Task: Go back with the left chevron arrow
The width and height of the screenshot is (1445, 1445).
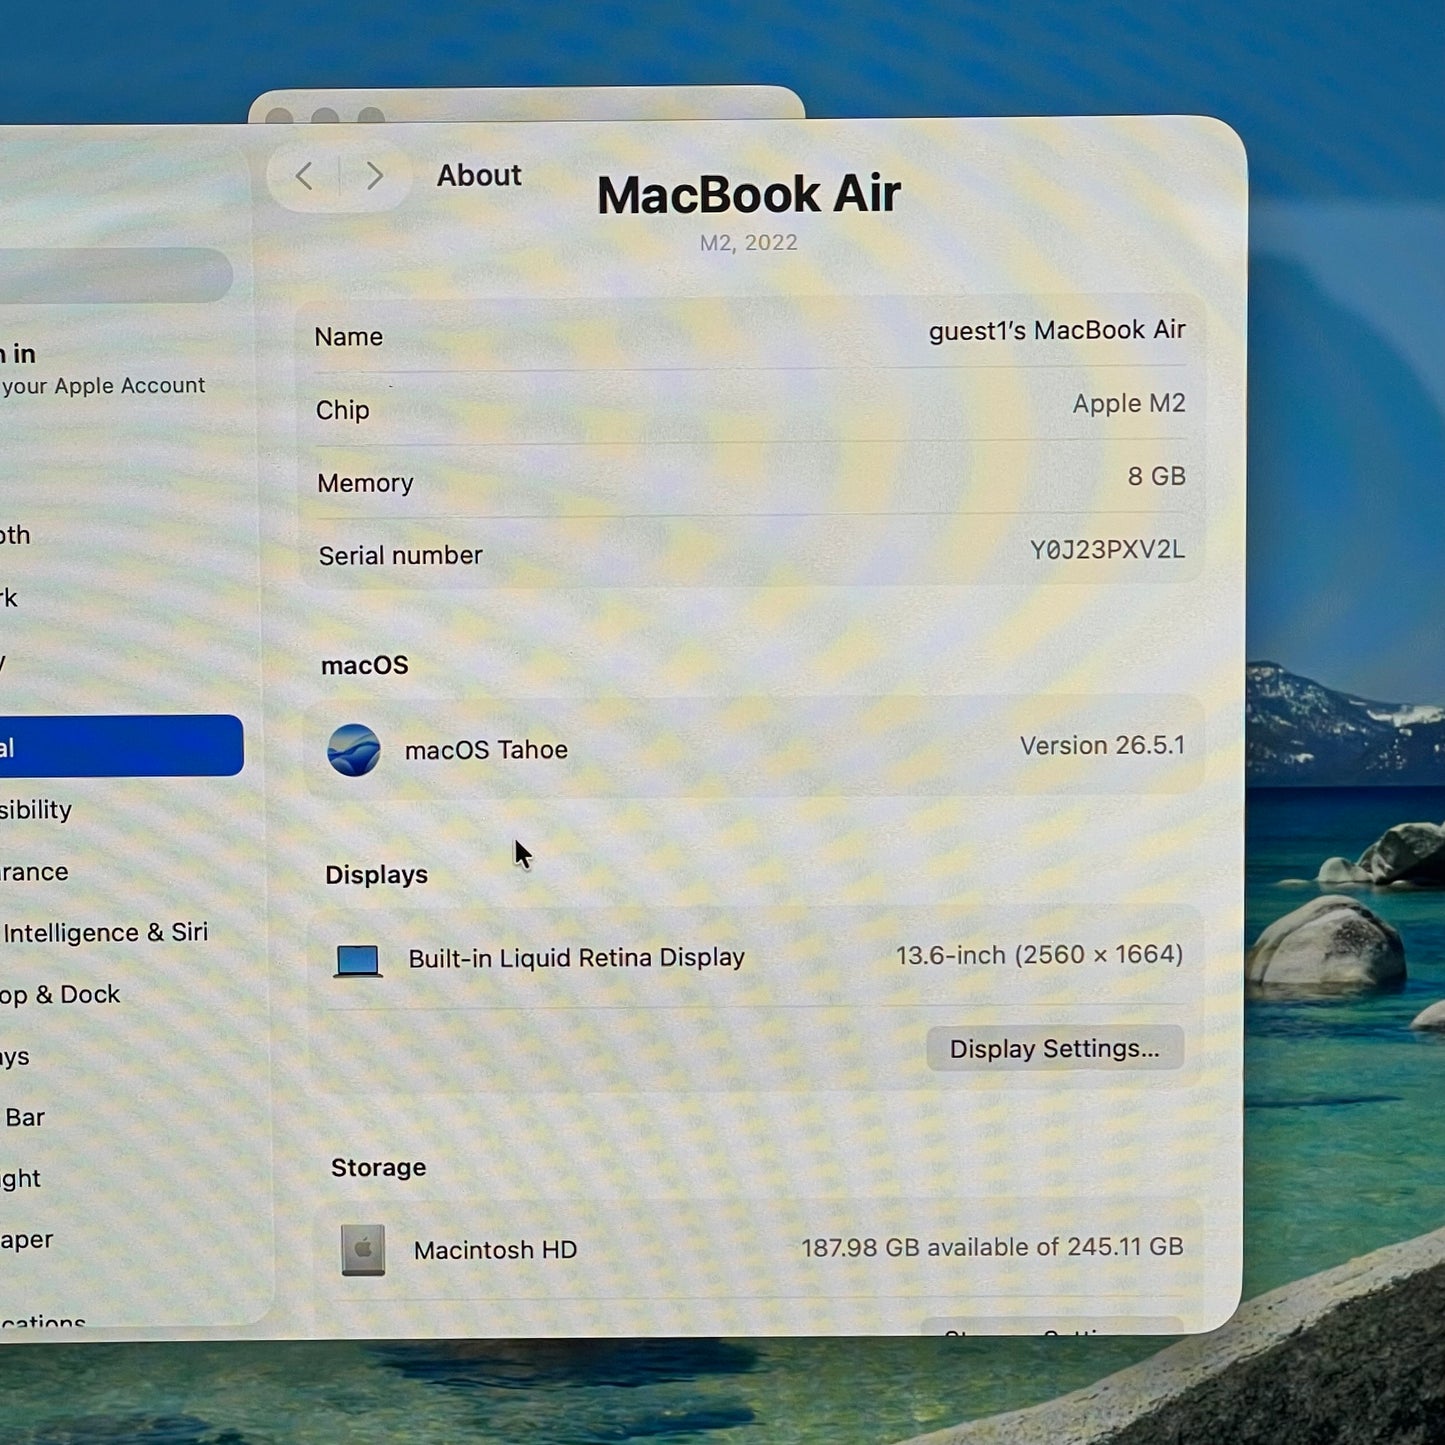Action: tap(304, 176)
